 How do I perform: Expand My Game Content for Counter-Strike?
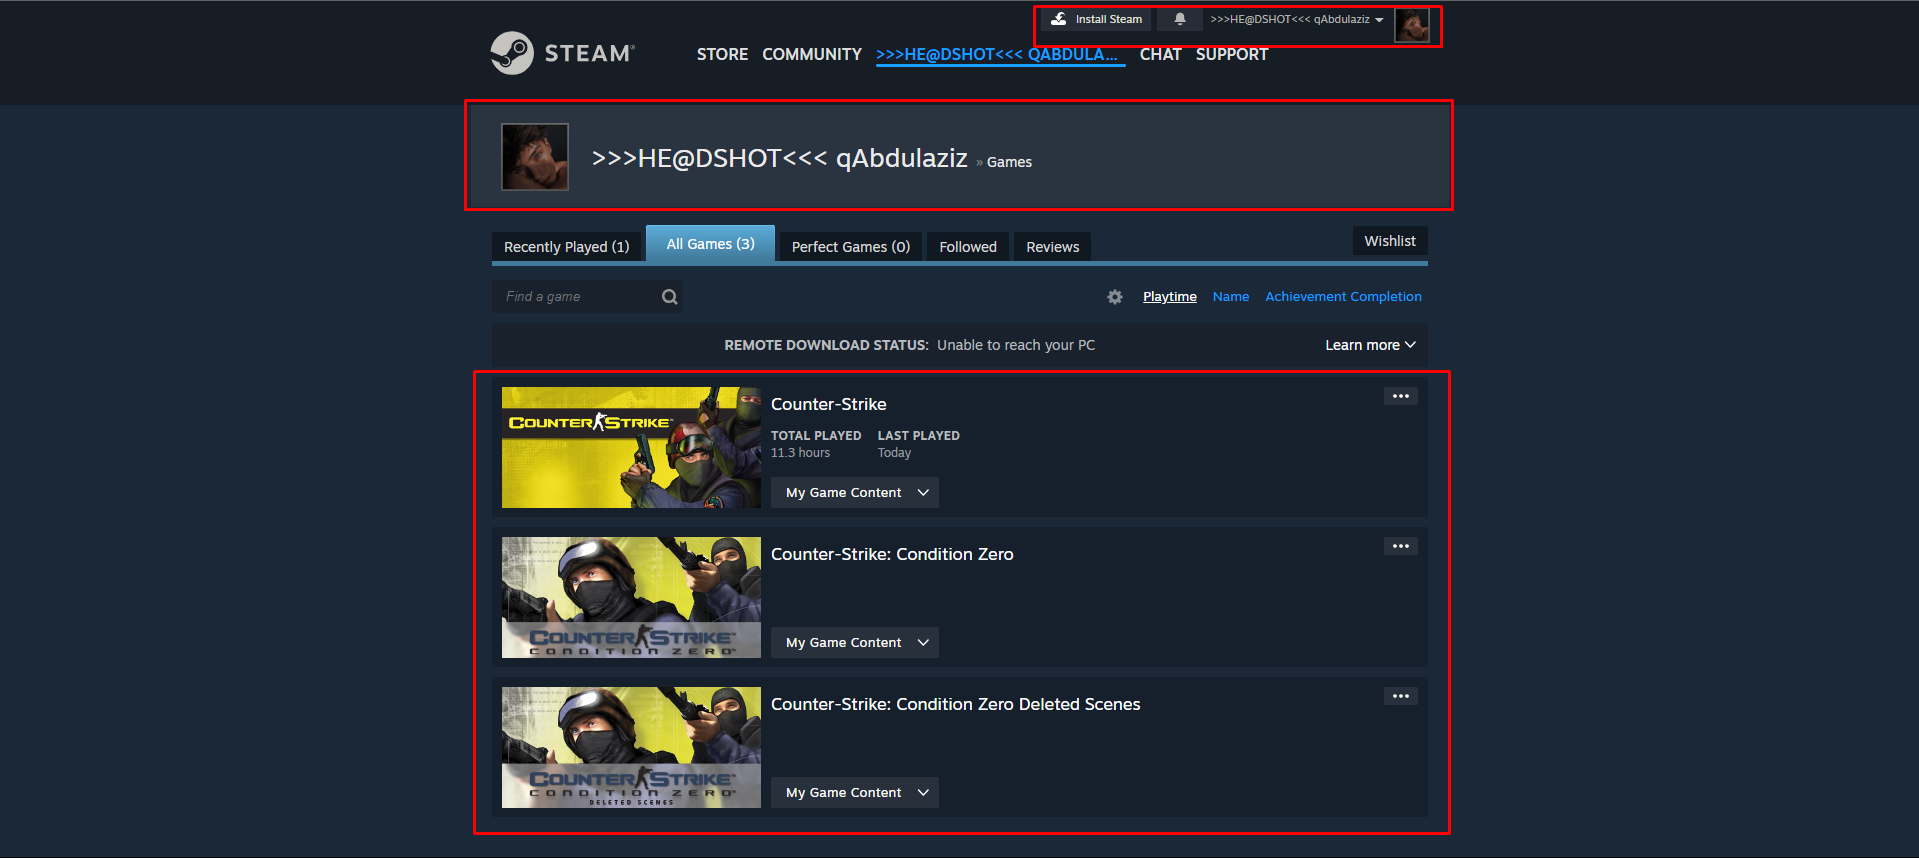(855, 493)
